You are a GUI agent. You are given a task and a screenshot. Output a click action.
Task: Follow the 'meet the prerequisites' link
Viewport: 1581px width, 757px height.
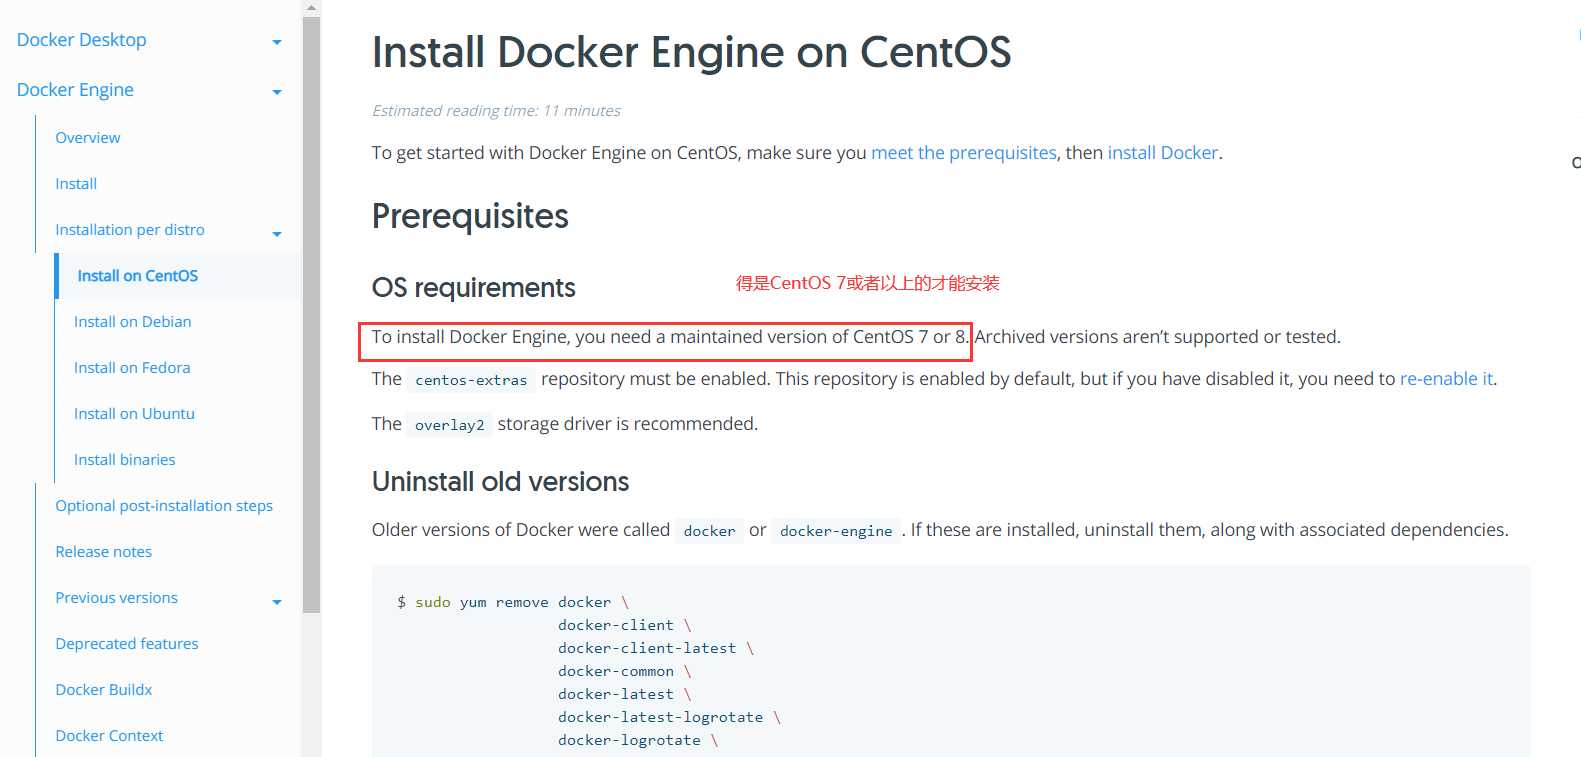tap(964, 153)
